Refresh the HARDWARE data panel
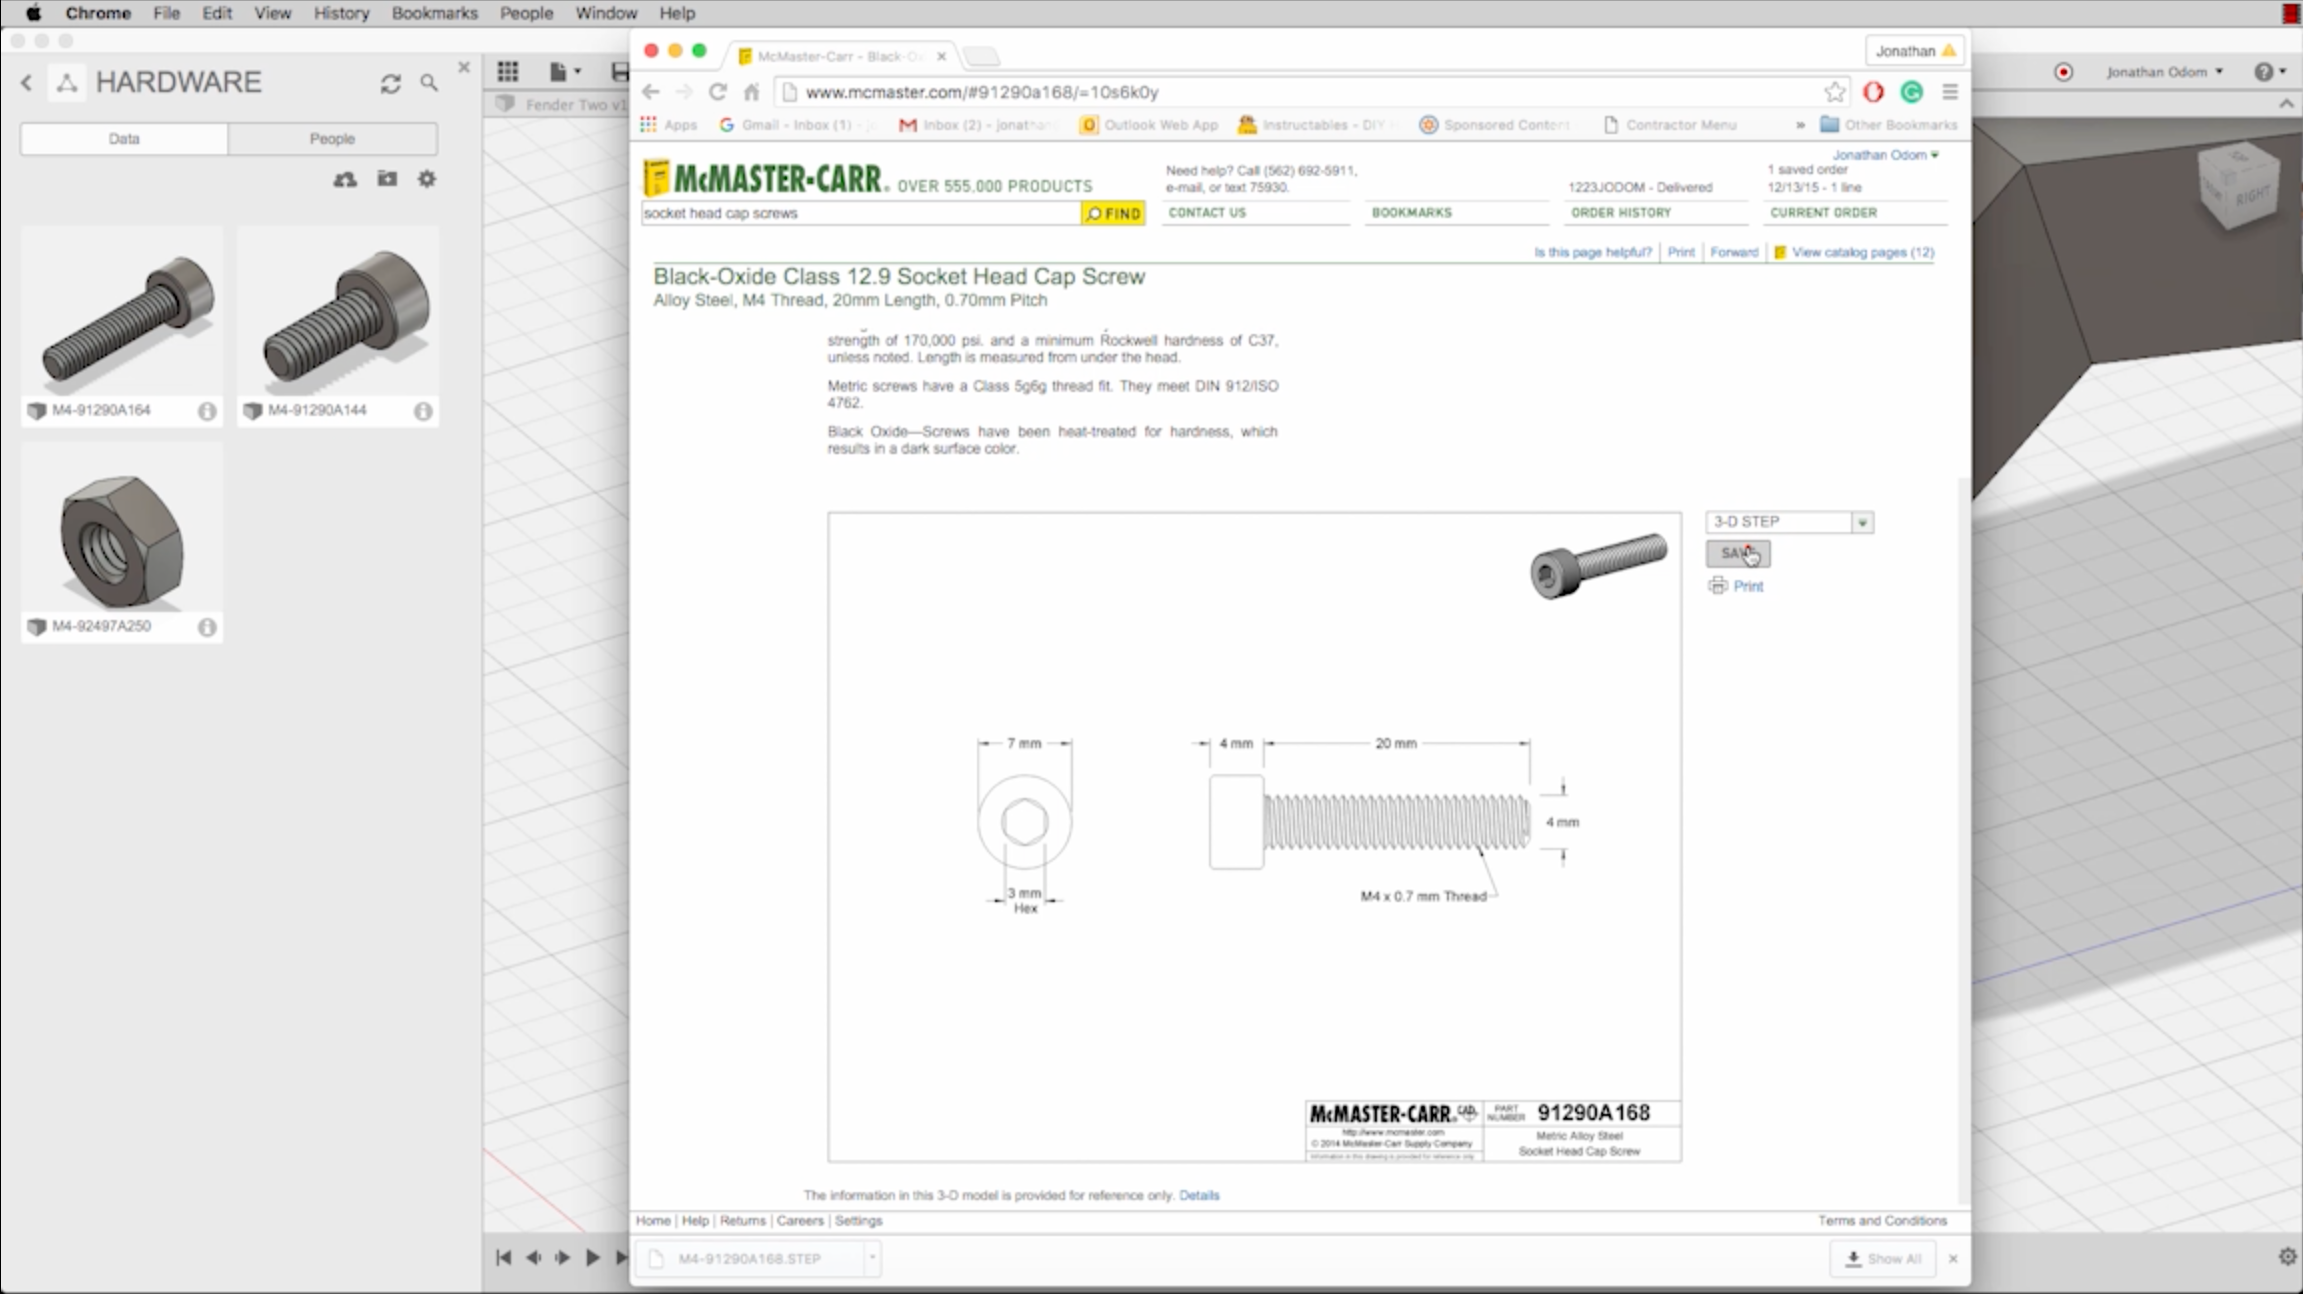The width and height of the screenshot is (2303, 1294). [390, 84]
